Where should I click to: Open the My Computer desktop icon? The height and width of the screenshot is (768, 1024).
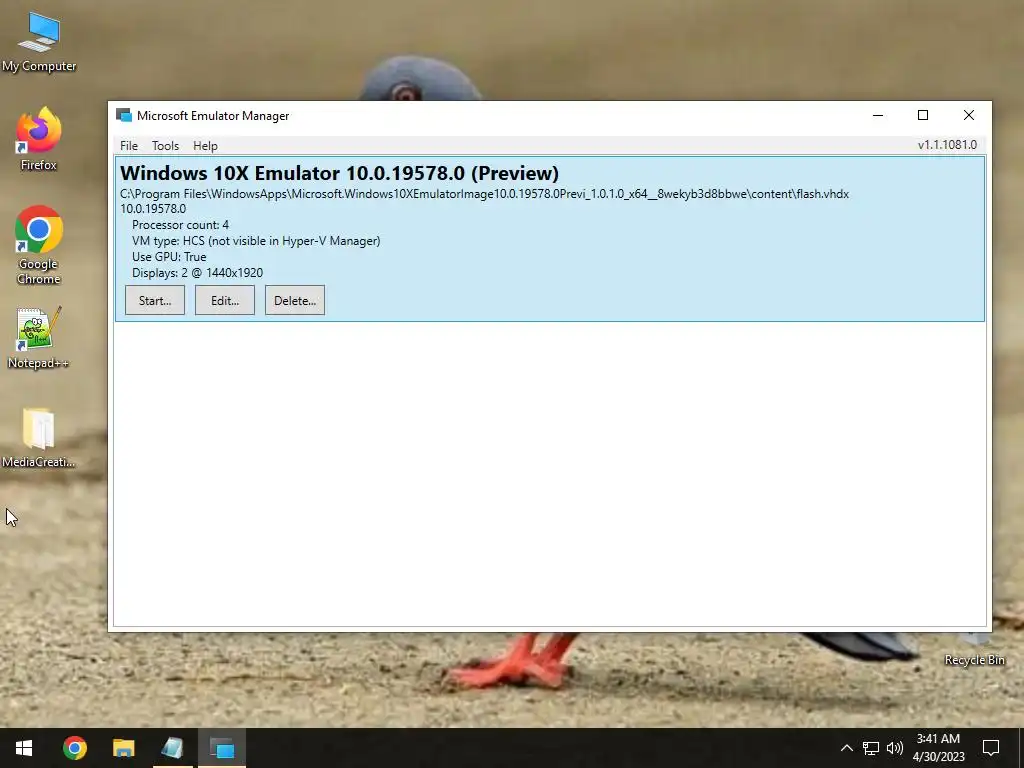[x=39, y=42]
